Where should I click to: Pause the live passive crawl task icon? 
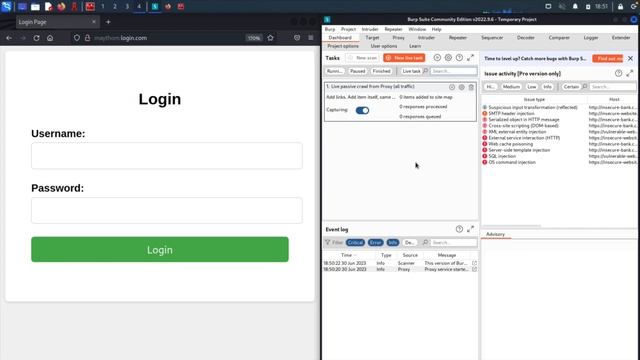pos(452,87)
